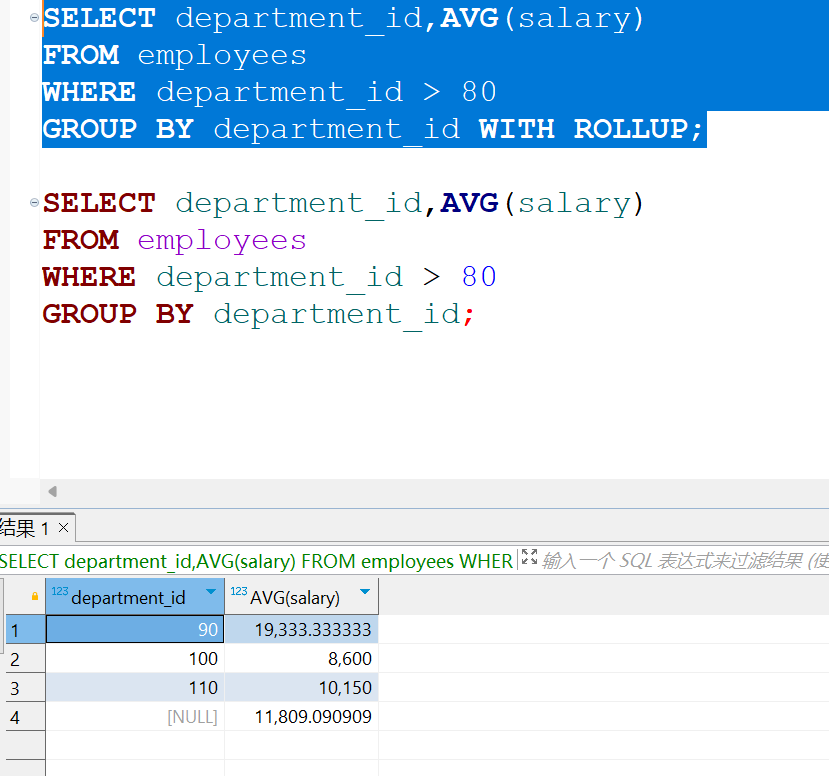829x776 pixels.
Task: Click the editor's horizontal scrollbar left arrow
Action: click(x=52, y=491)
